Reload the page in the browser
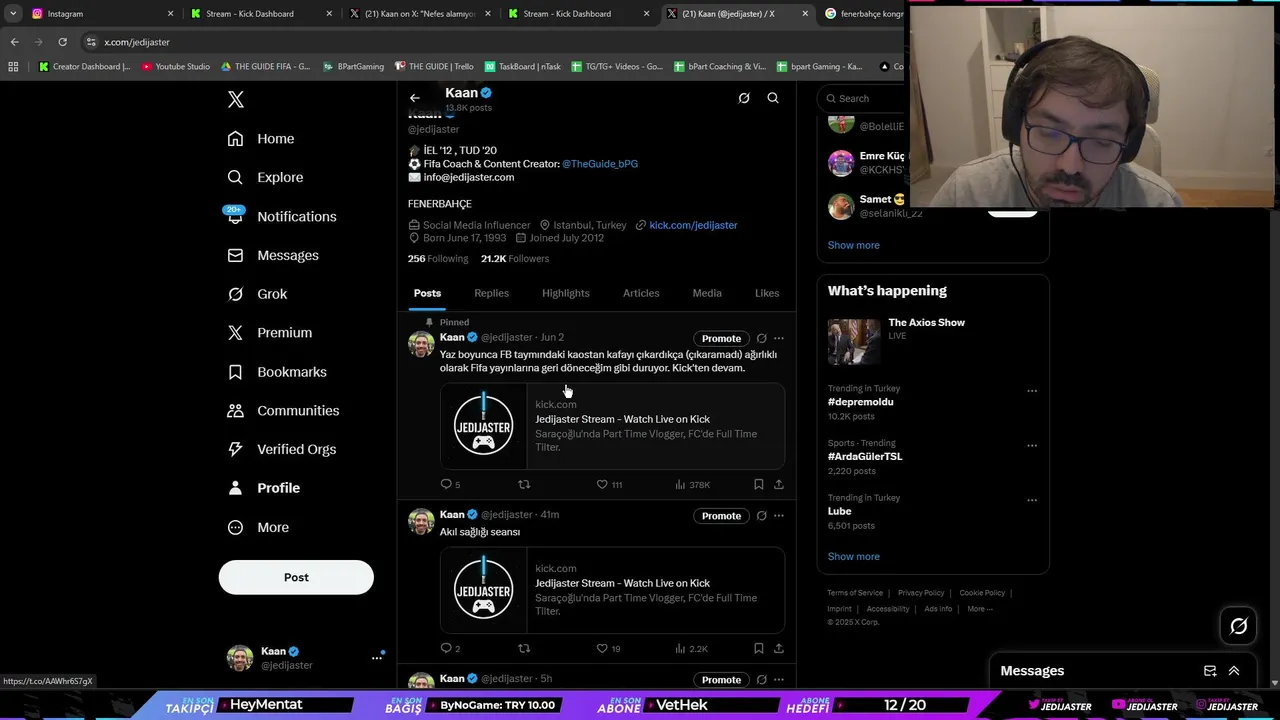Image resolution: width=1280 pixels, height=720 pixels. [62, 42]
